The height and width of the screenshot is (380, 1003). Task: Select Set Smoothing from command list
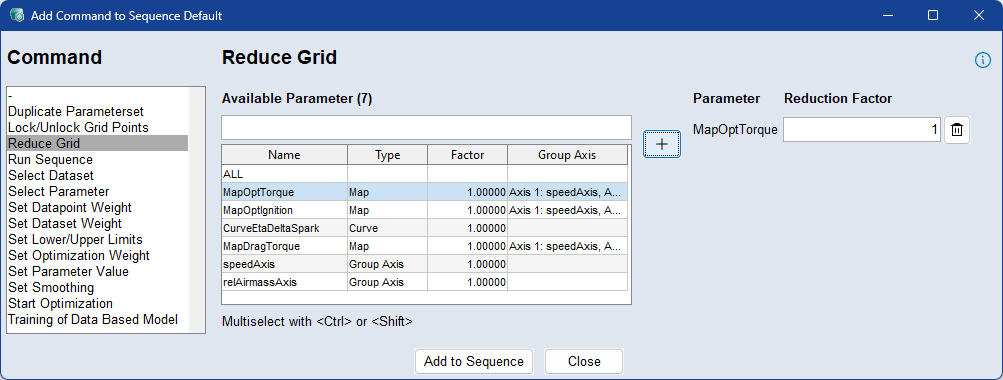pyautogui.click(x=51, y=287)
